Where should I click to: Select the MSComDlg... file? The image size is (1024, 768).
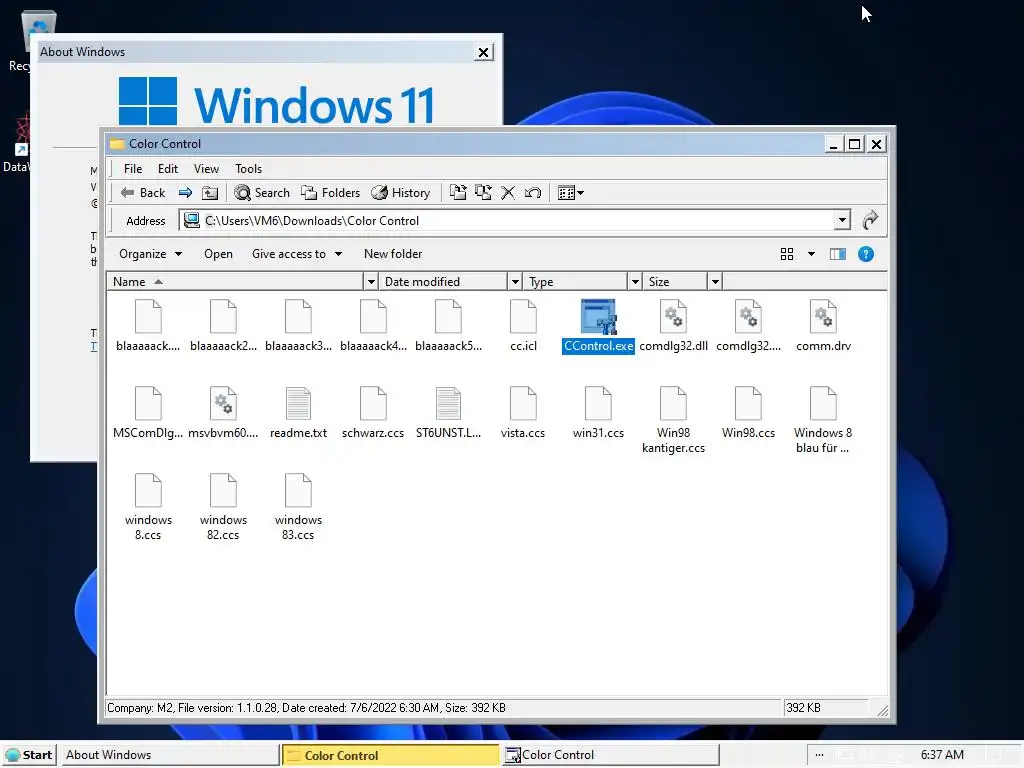click(x=148, y=413)
